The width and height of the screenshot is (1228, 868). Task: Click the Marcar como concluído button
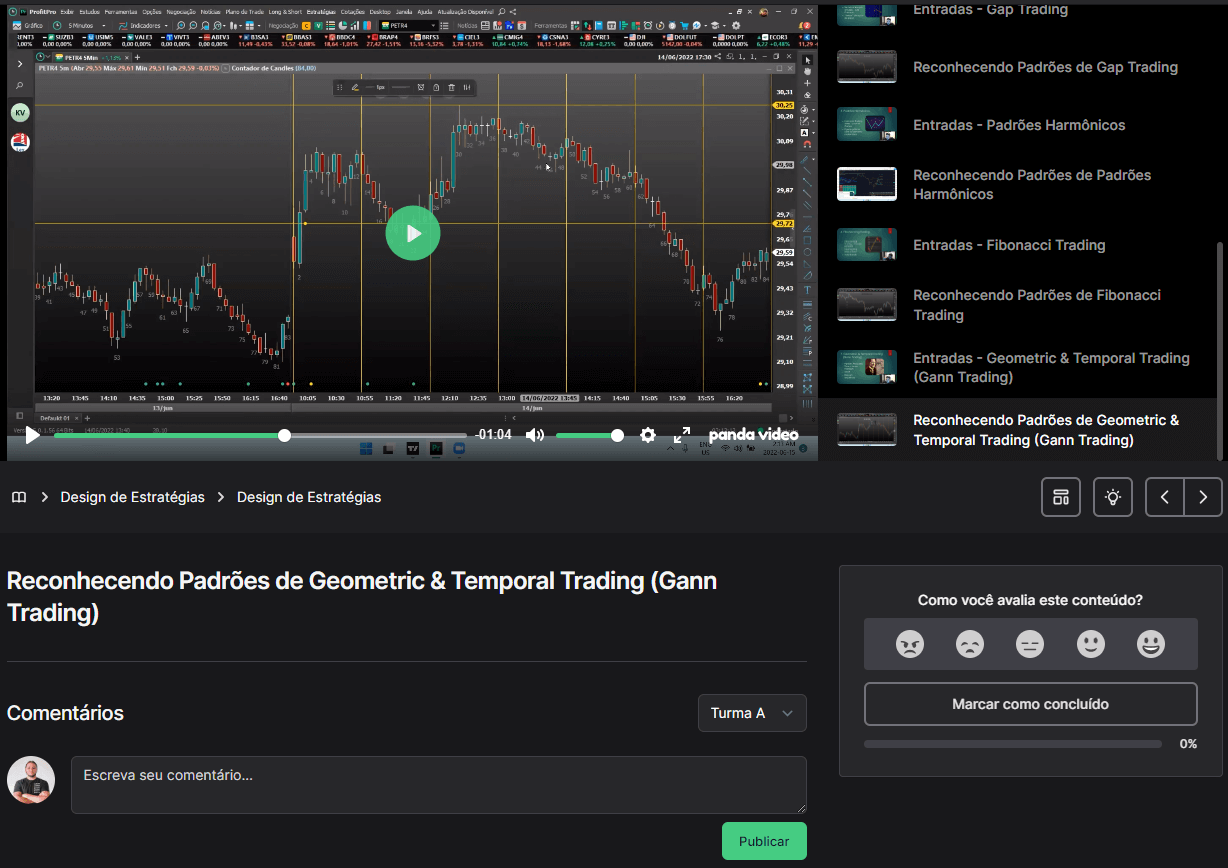pyautogui.click(x=1030, y=704)
